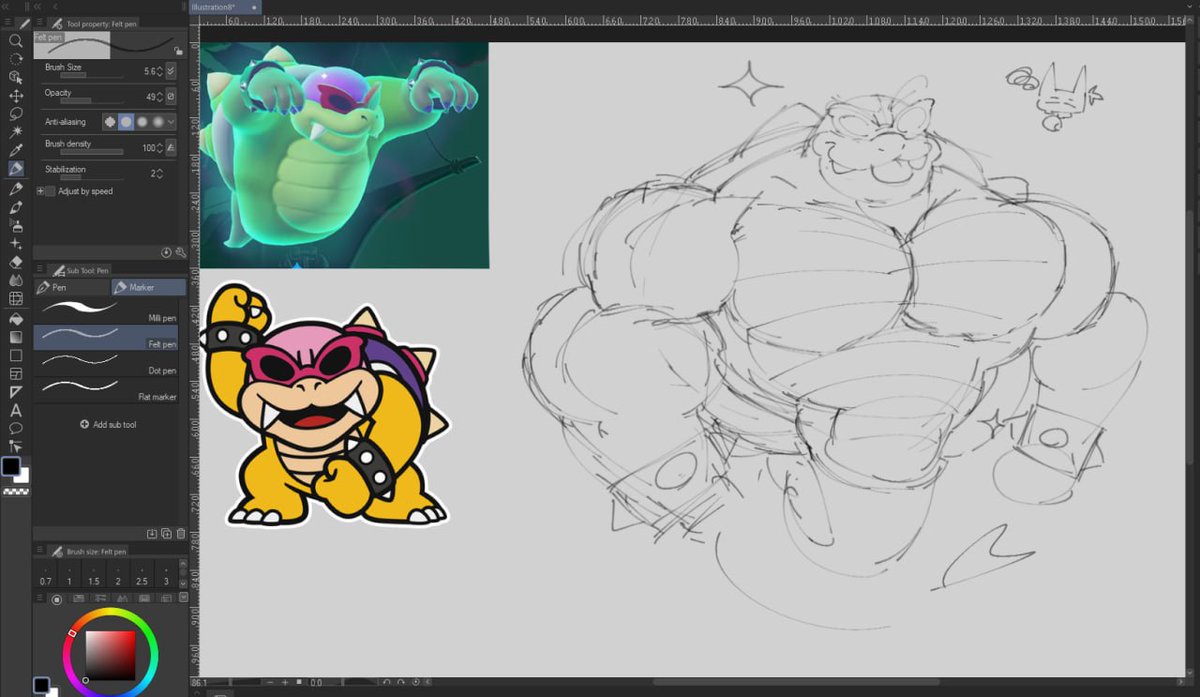
Task: Select the Rotate view tool
Action: (x=16, y=59)
